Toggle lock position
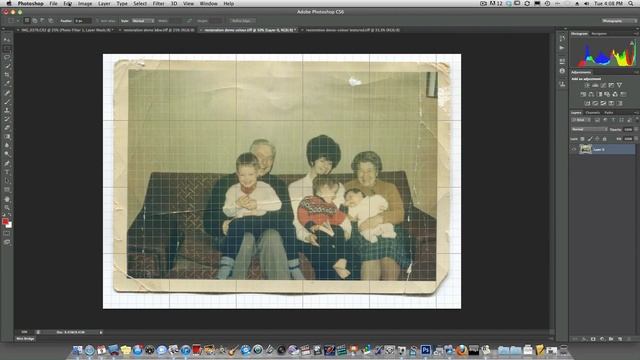 pyautogui.click(x=597, y=139)
